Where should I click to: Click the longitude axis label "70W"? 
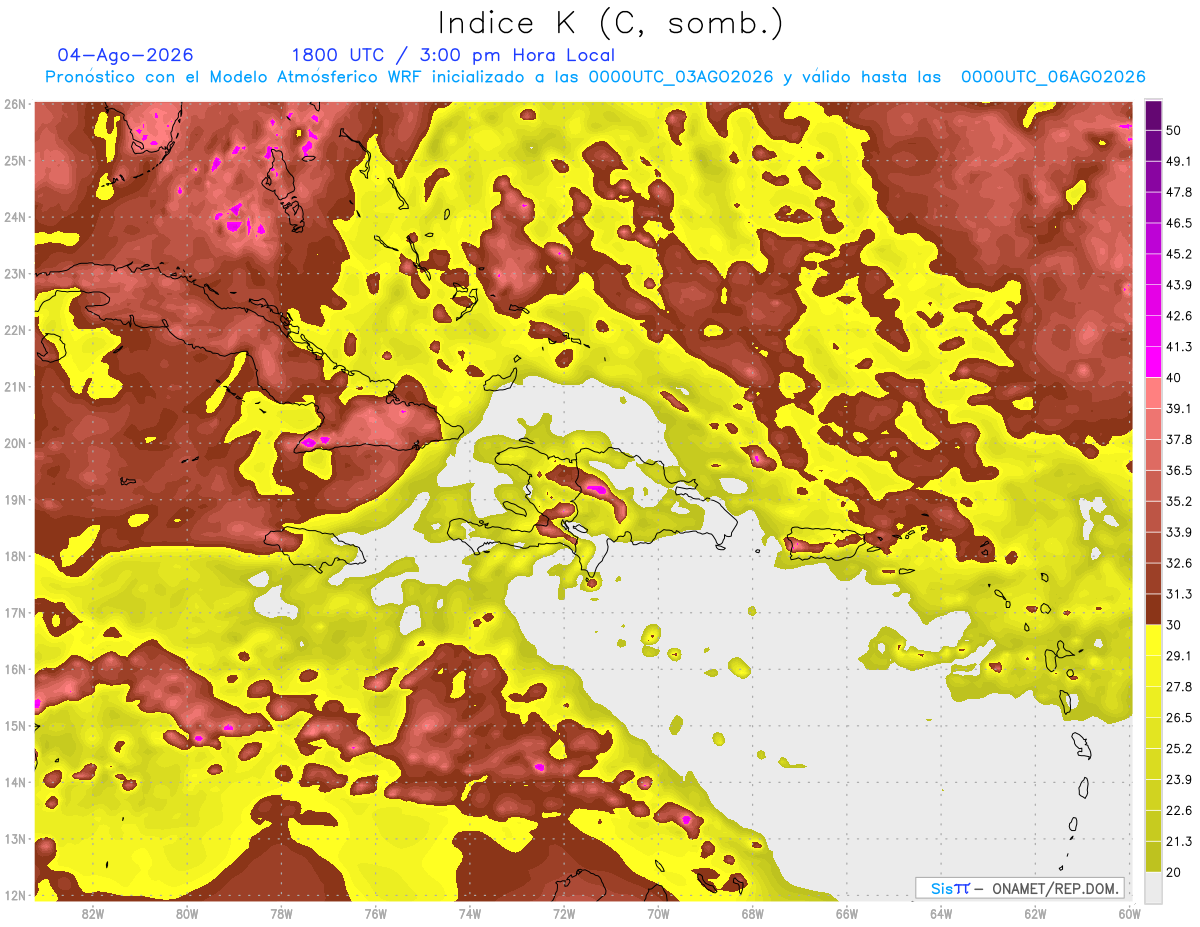click(658, 913)
